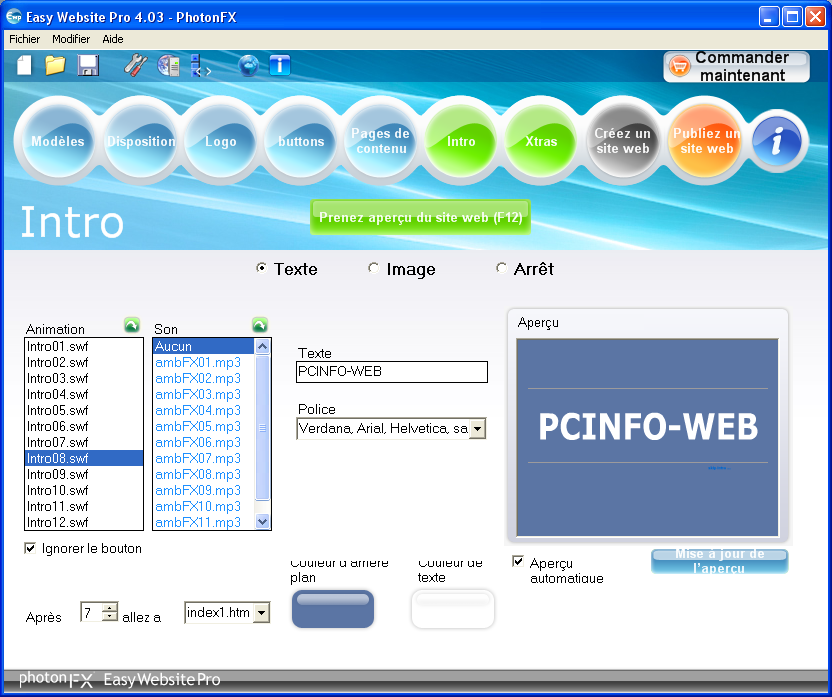The image size is (832, 697).
Task: Open the green Xtras step bubble
Action: coord(541,141)
